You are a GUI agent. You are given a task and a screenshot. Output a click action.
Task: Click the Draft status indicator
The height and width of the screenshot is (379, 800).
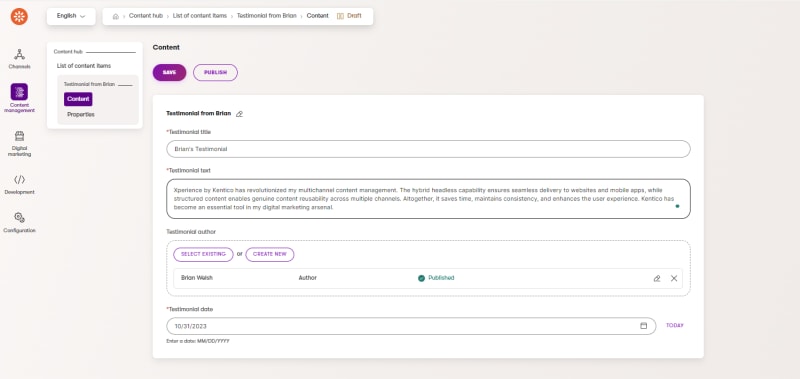[349, 16]
